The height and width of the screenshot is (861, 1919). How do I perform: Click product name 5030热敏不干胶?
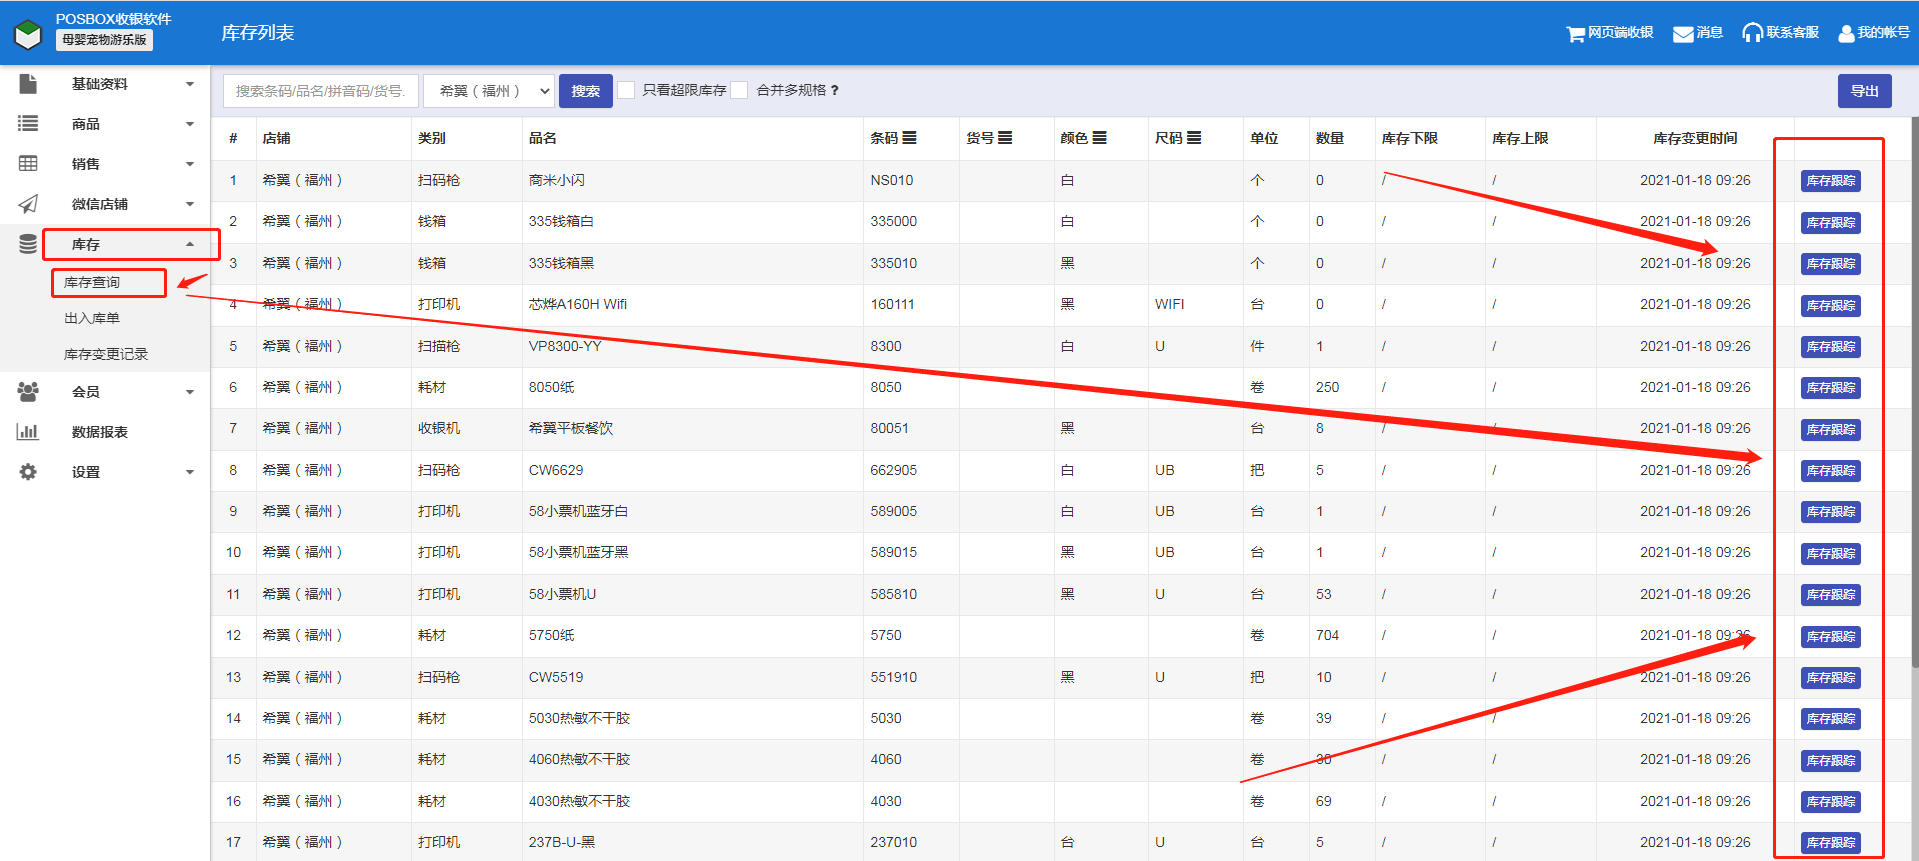tap(579, 718)
